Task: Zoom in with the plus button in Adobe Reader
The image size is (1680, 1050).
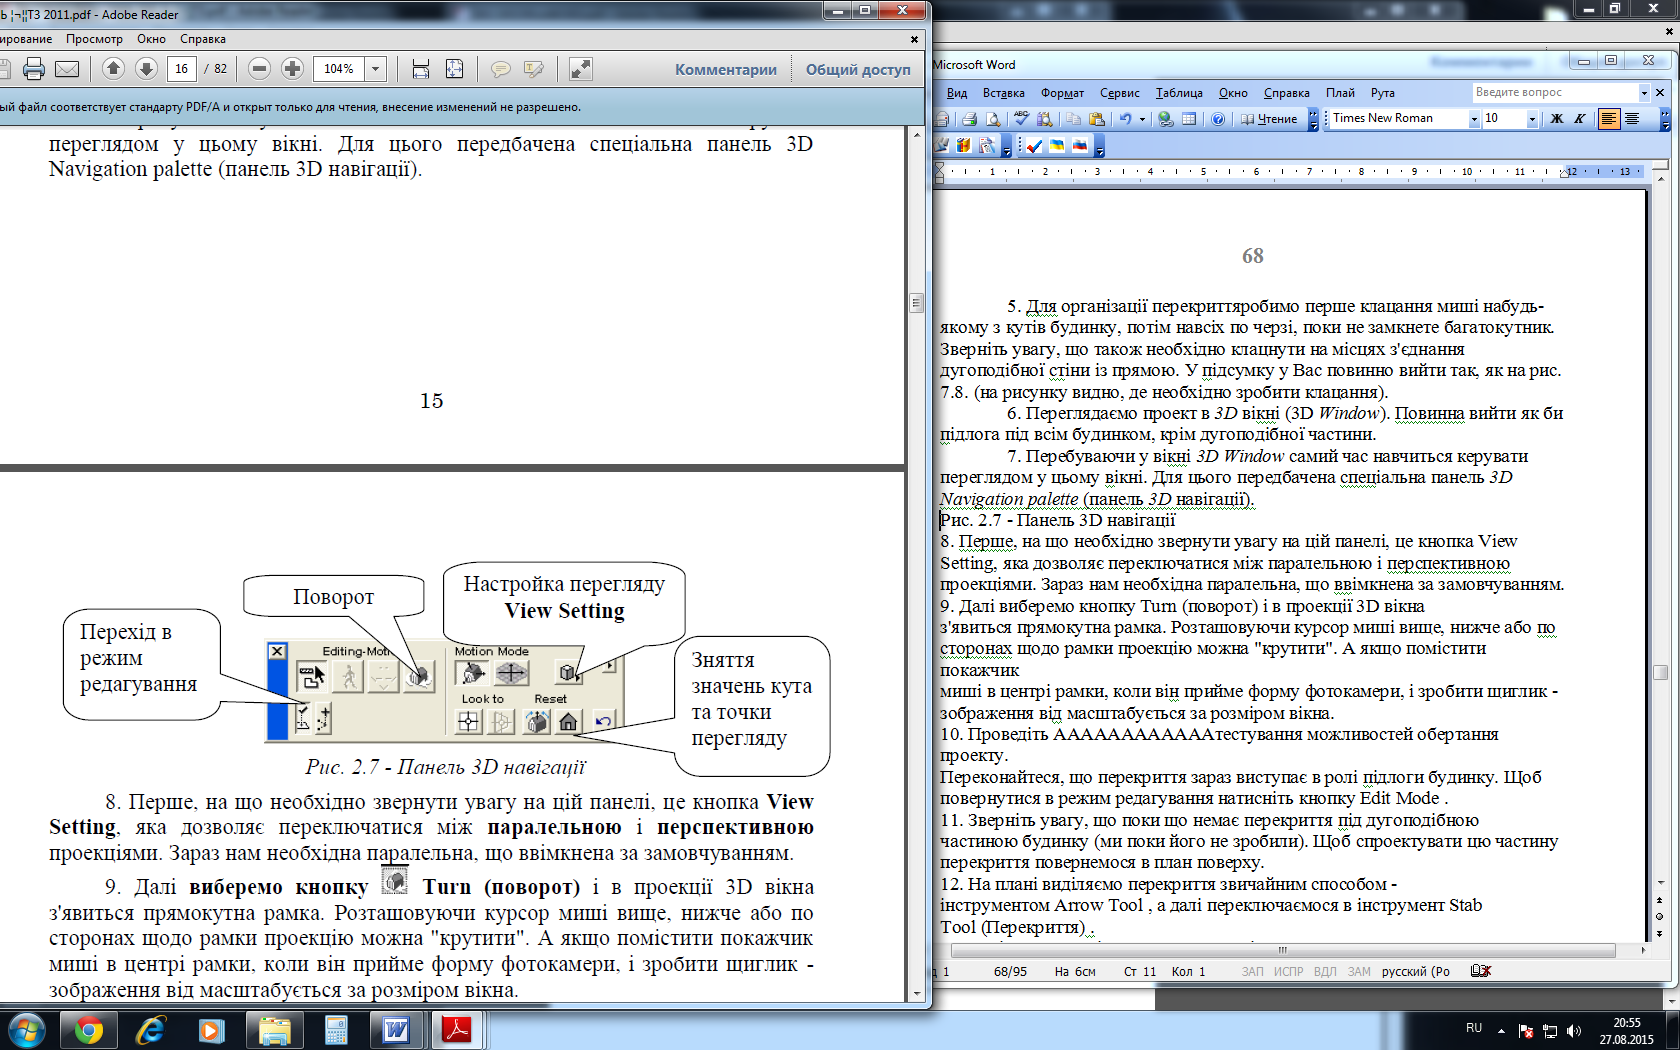Action: click(x=292, y=68)
